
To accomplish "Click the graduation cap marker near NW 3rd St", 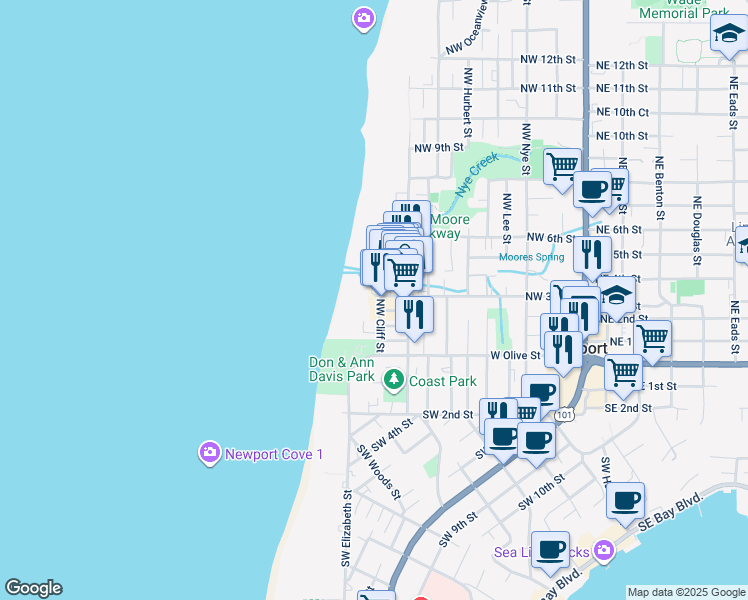I will (x=617, y=299).
